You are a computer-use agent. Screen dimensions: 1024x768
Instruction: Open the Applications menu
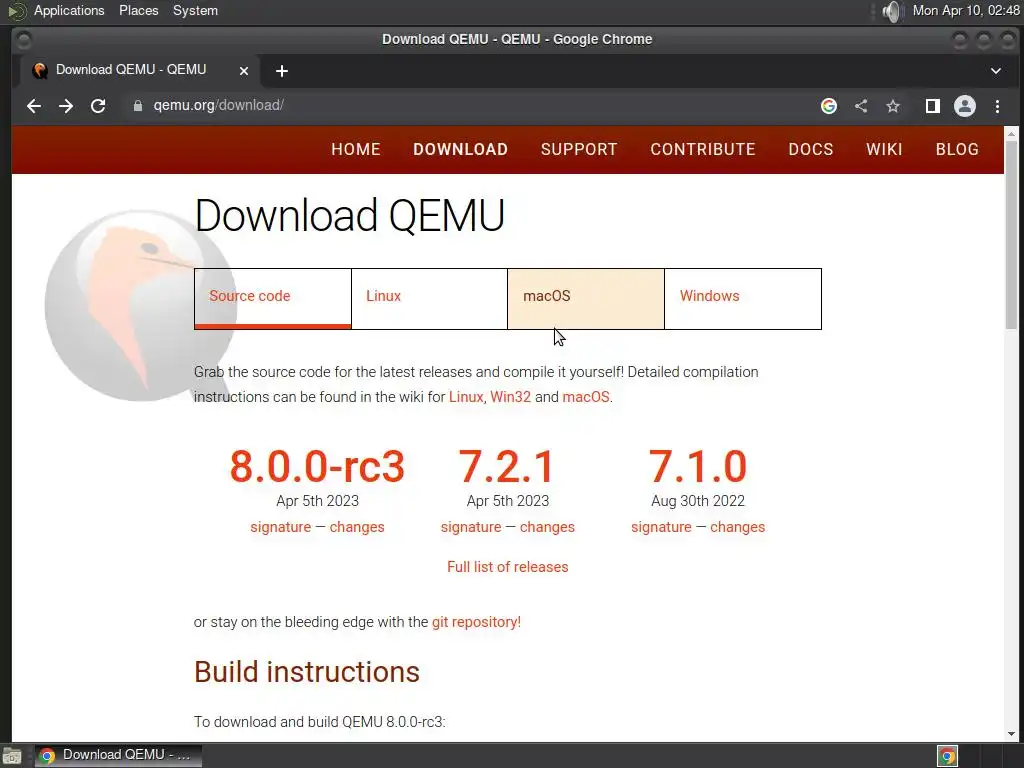(x=69, y=10)
